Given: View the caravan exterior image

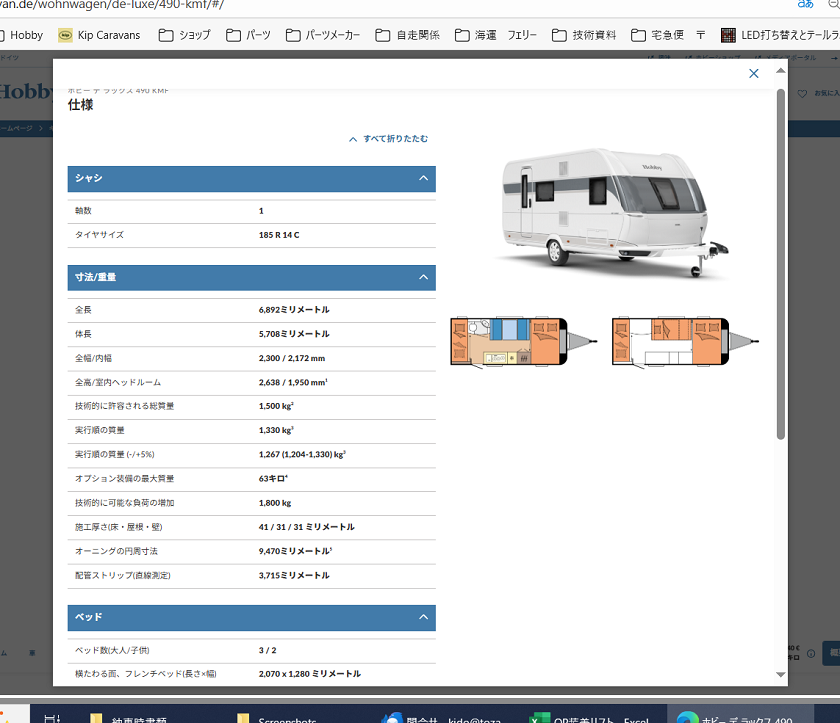Looking at the screenshot, I should [610, 213].
